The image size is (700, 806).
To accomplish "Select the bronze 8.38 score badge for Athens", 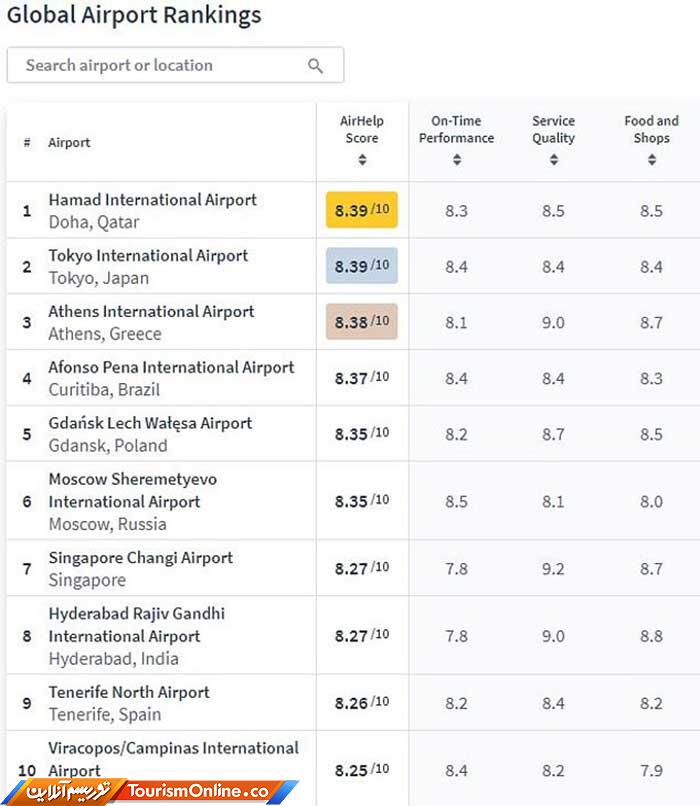I will (362, 322).
